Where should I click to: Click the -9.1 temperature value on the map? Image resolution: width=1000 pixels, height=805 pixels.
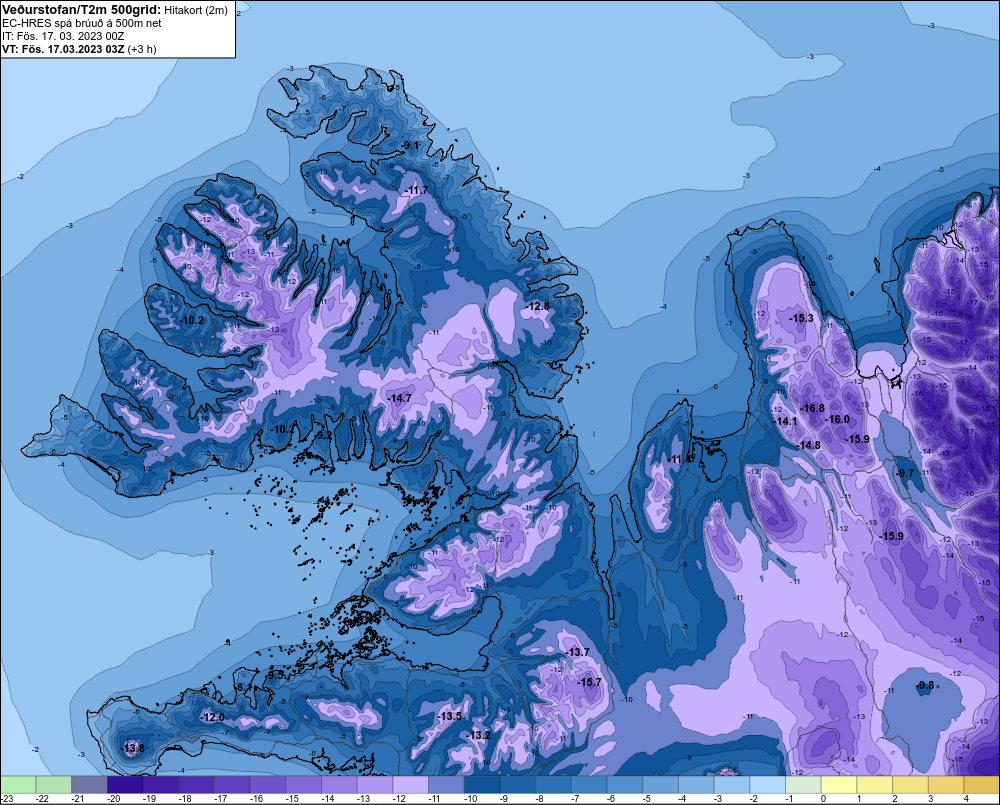[x=409, y=145]
